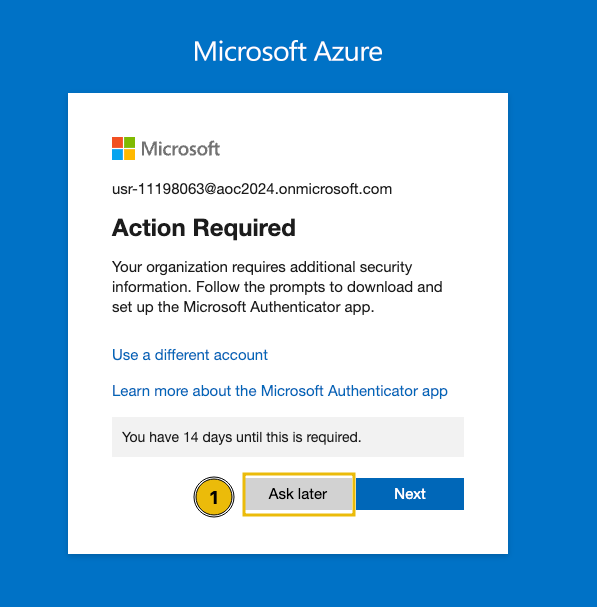
Task: Click the blue Next button
Action: 410,494
